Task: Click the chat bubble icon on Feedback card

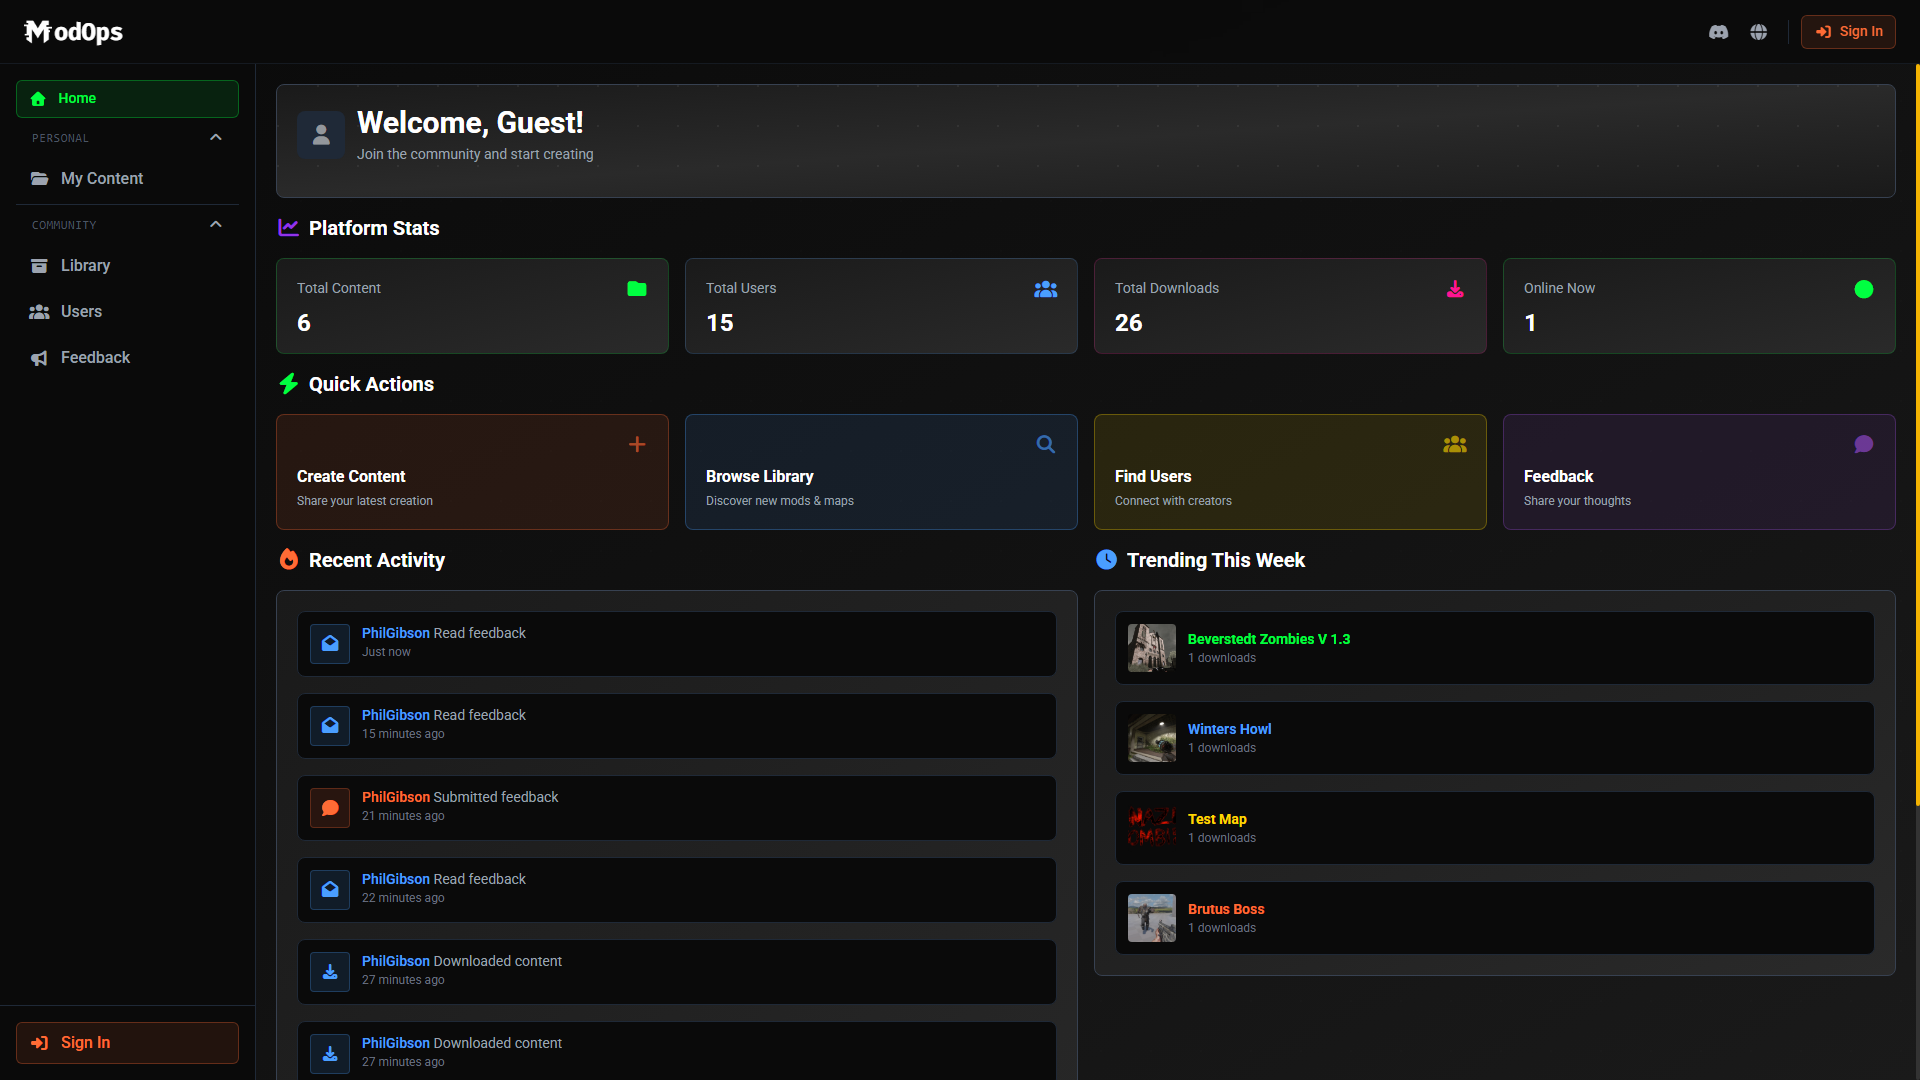Action: click(1864, 444)
